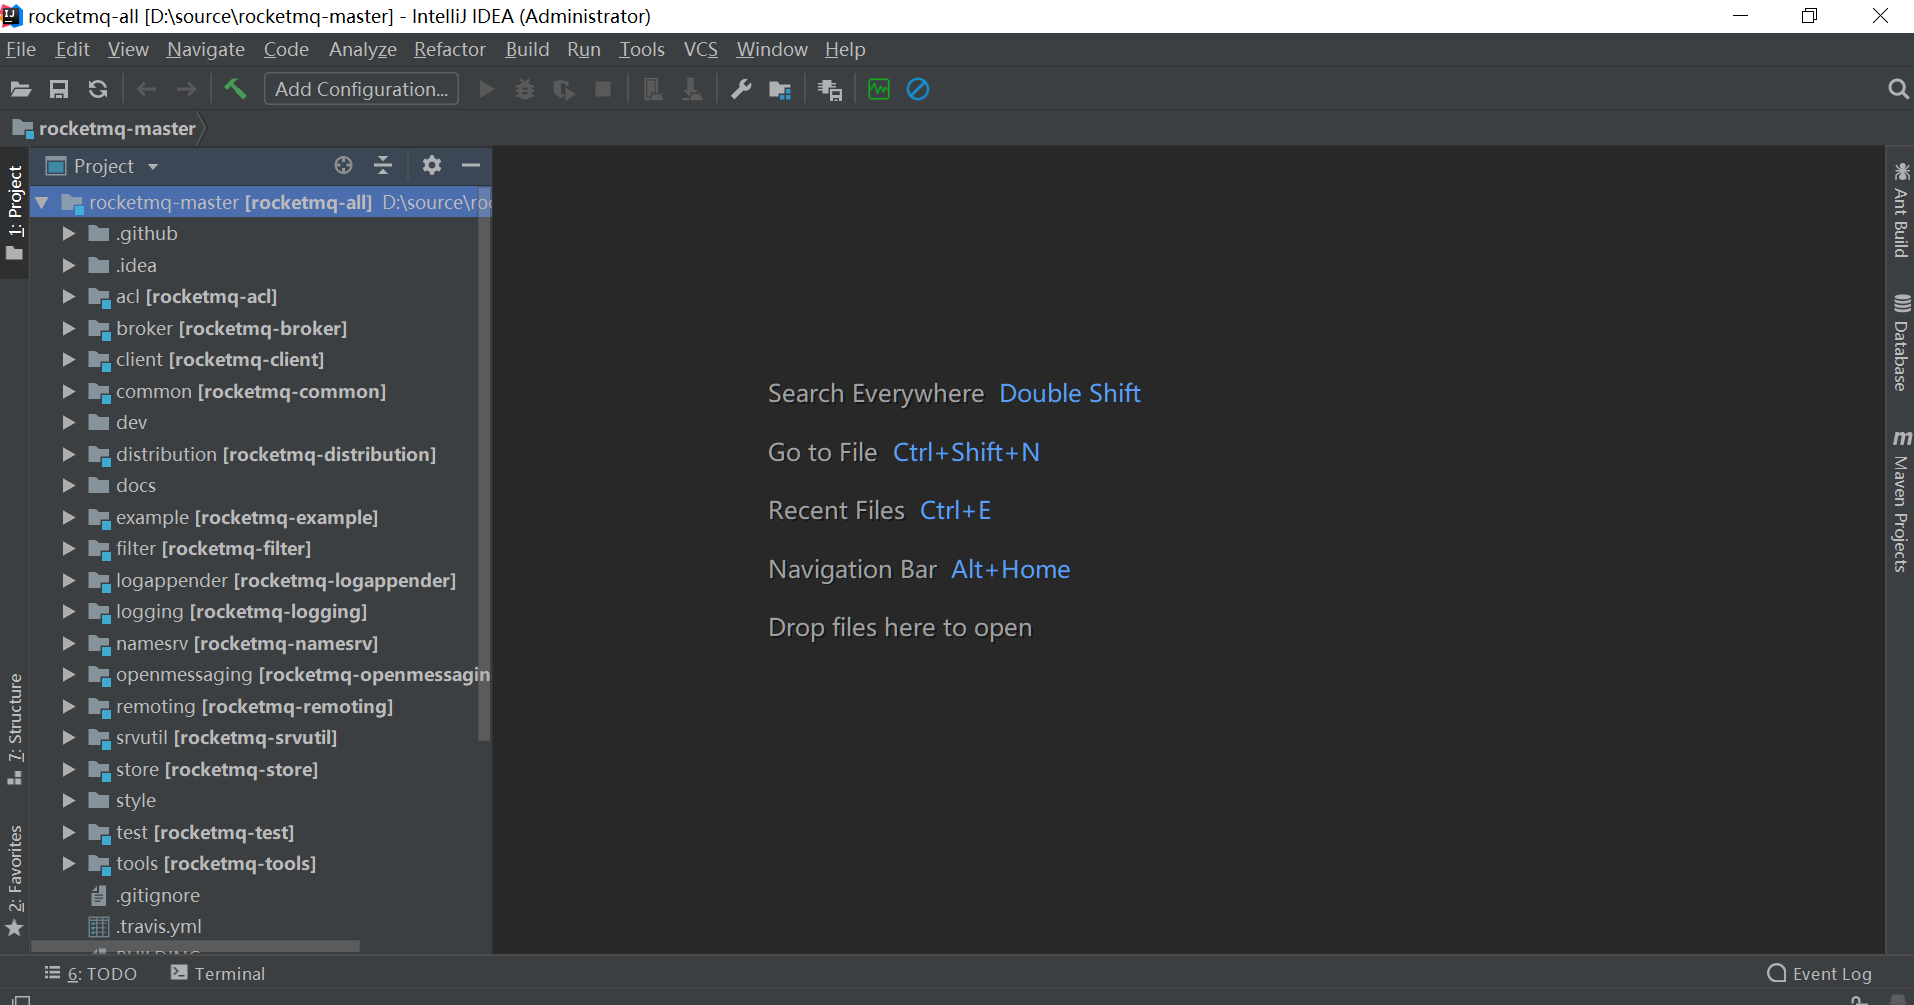
Task: Click the Open folder toolbar icon
Action: [x=20, y=89]
